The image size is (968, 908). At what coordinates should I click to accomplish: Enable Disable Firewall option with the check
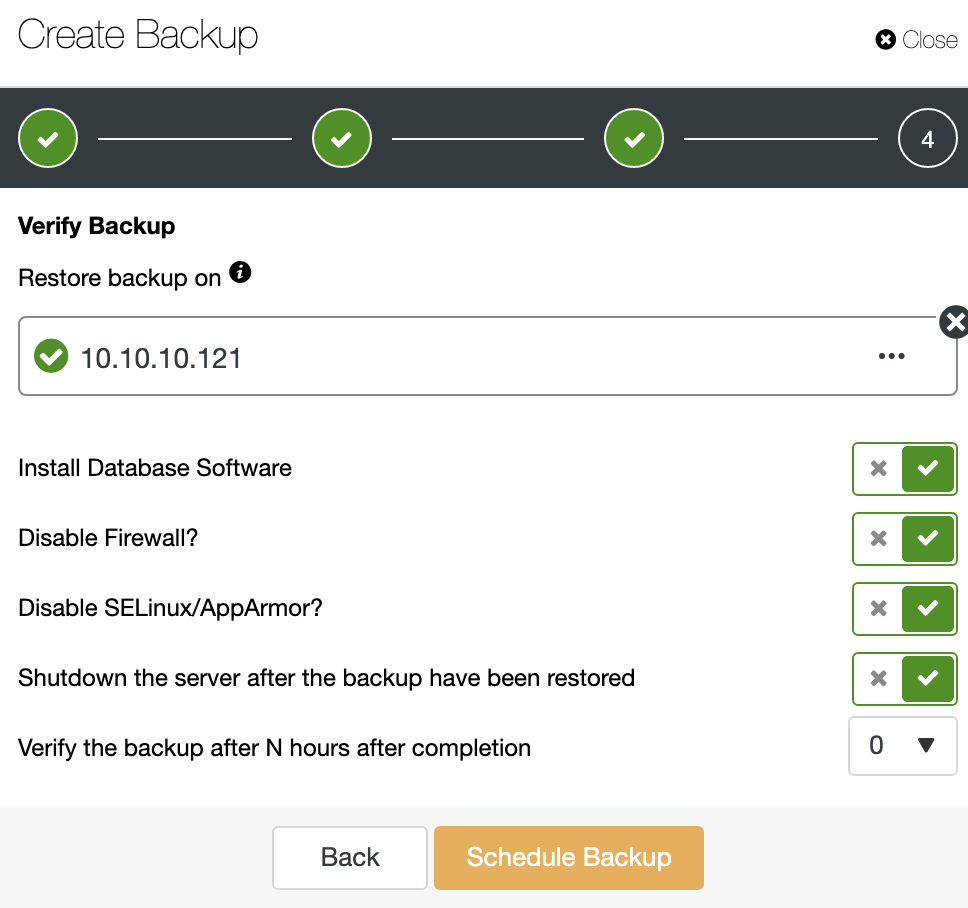coord(928,538)
